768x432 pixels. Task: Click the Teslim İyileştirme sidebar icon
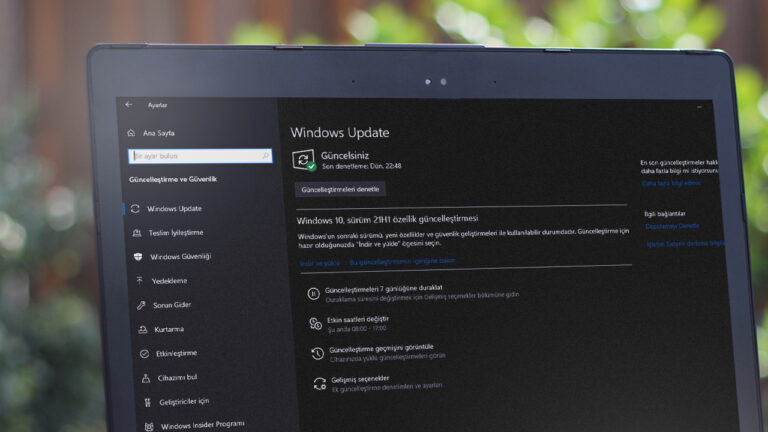(x=137, y=233)
